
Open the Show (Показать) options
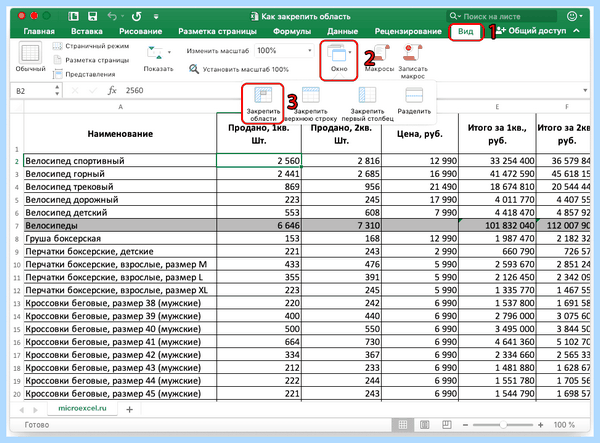pyautogui.click(x=158, y=58)
